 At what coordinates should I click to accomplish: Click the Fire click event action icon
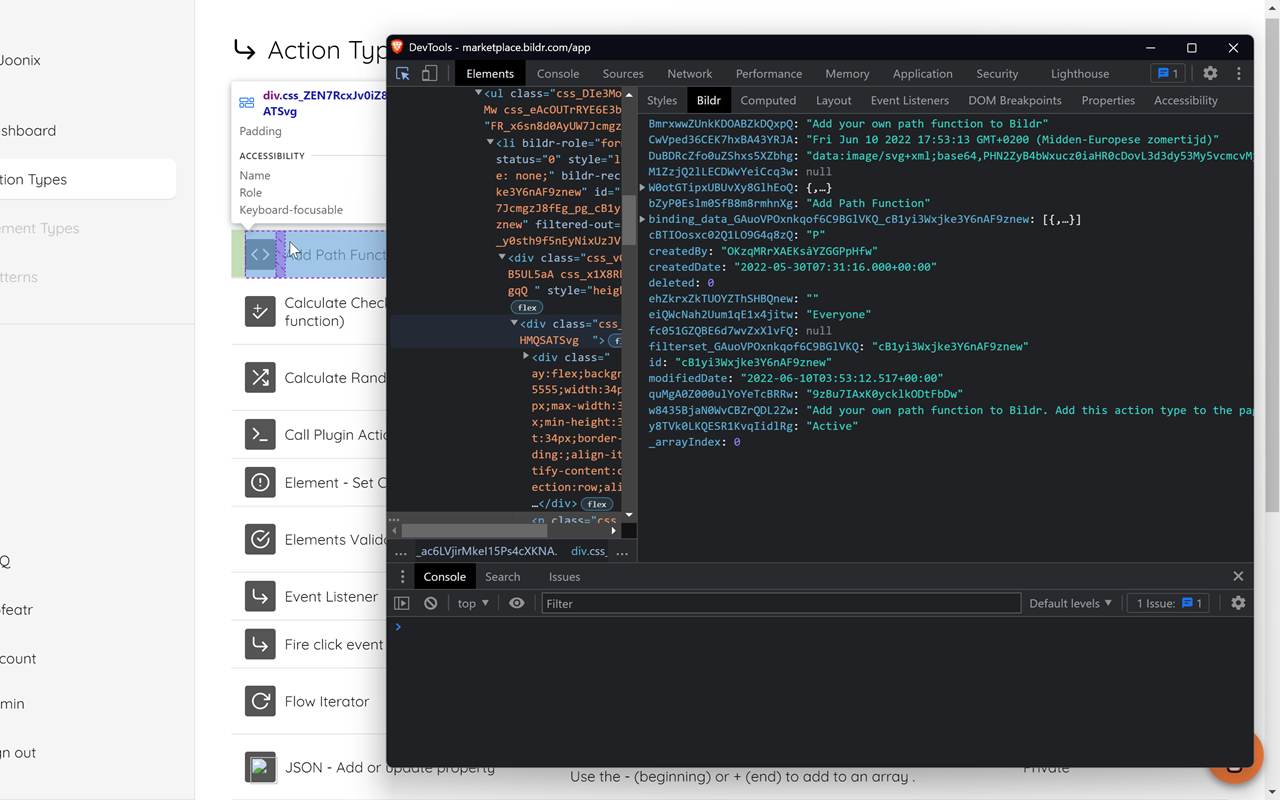coord(260,644)
